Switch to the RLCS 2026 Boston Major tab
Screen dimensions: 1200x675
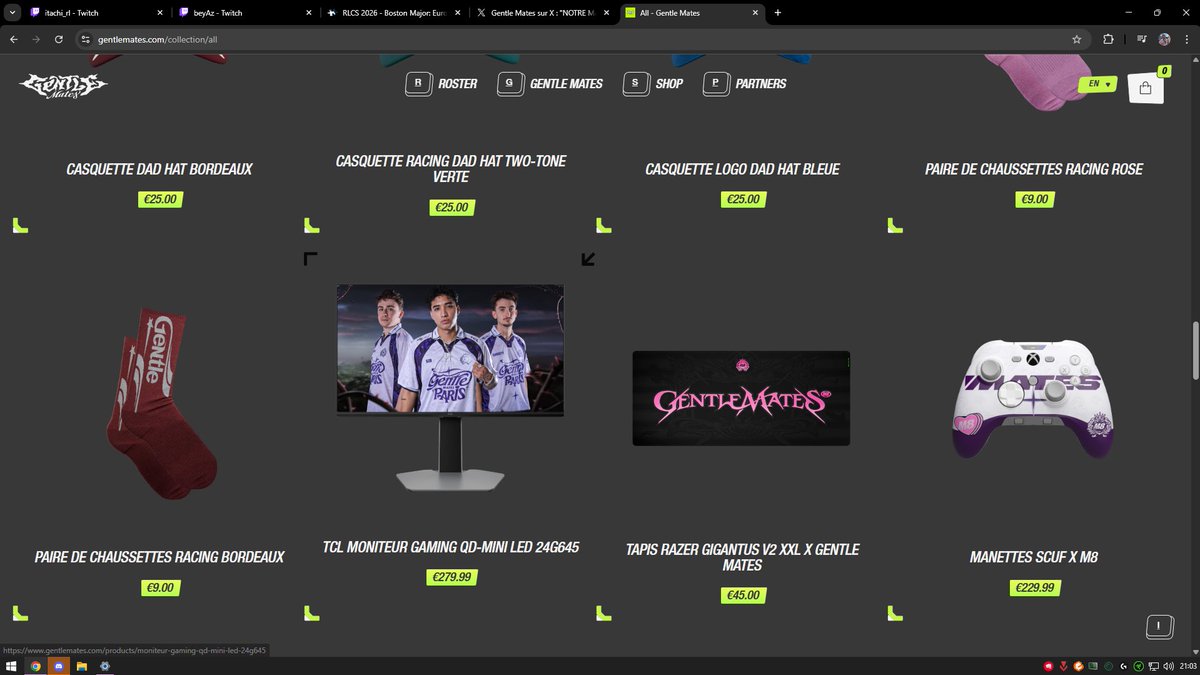click(x=395, y=13)
